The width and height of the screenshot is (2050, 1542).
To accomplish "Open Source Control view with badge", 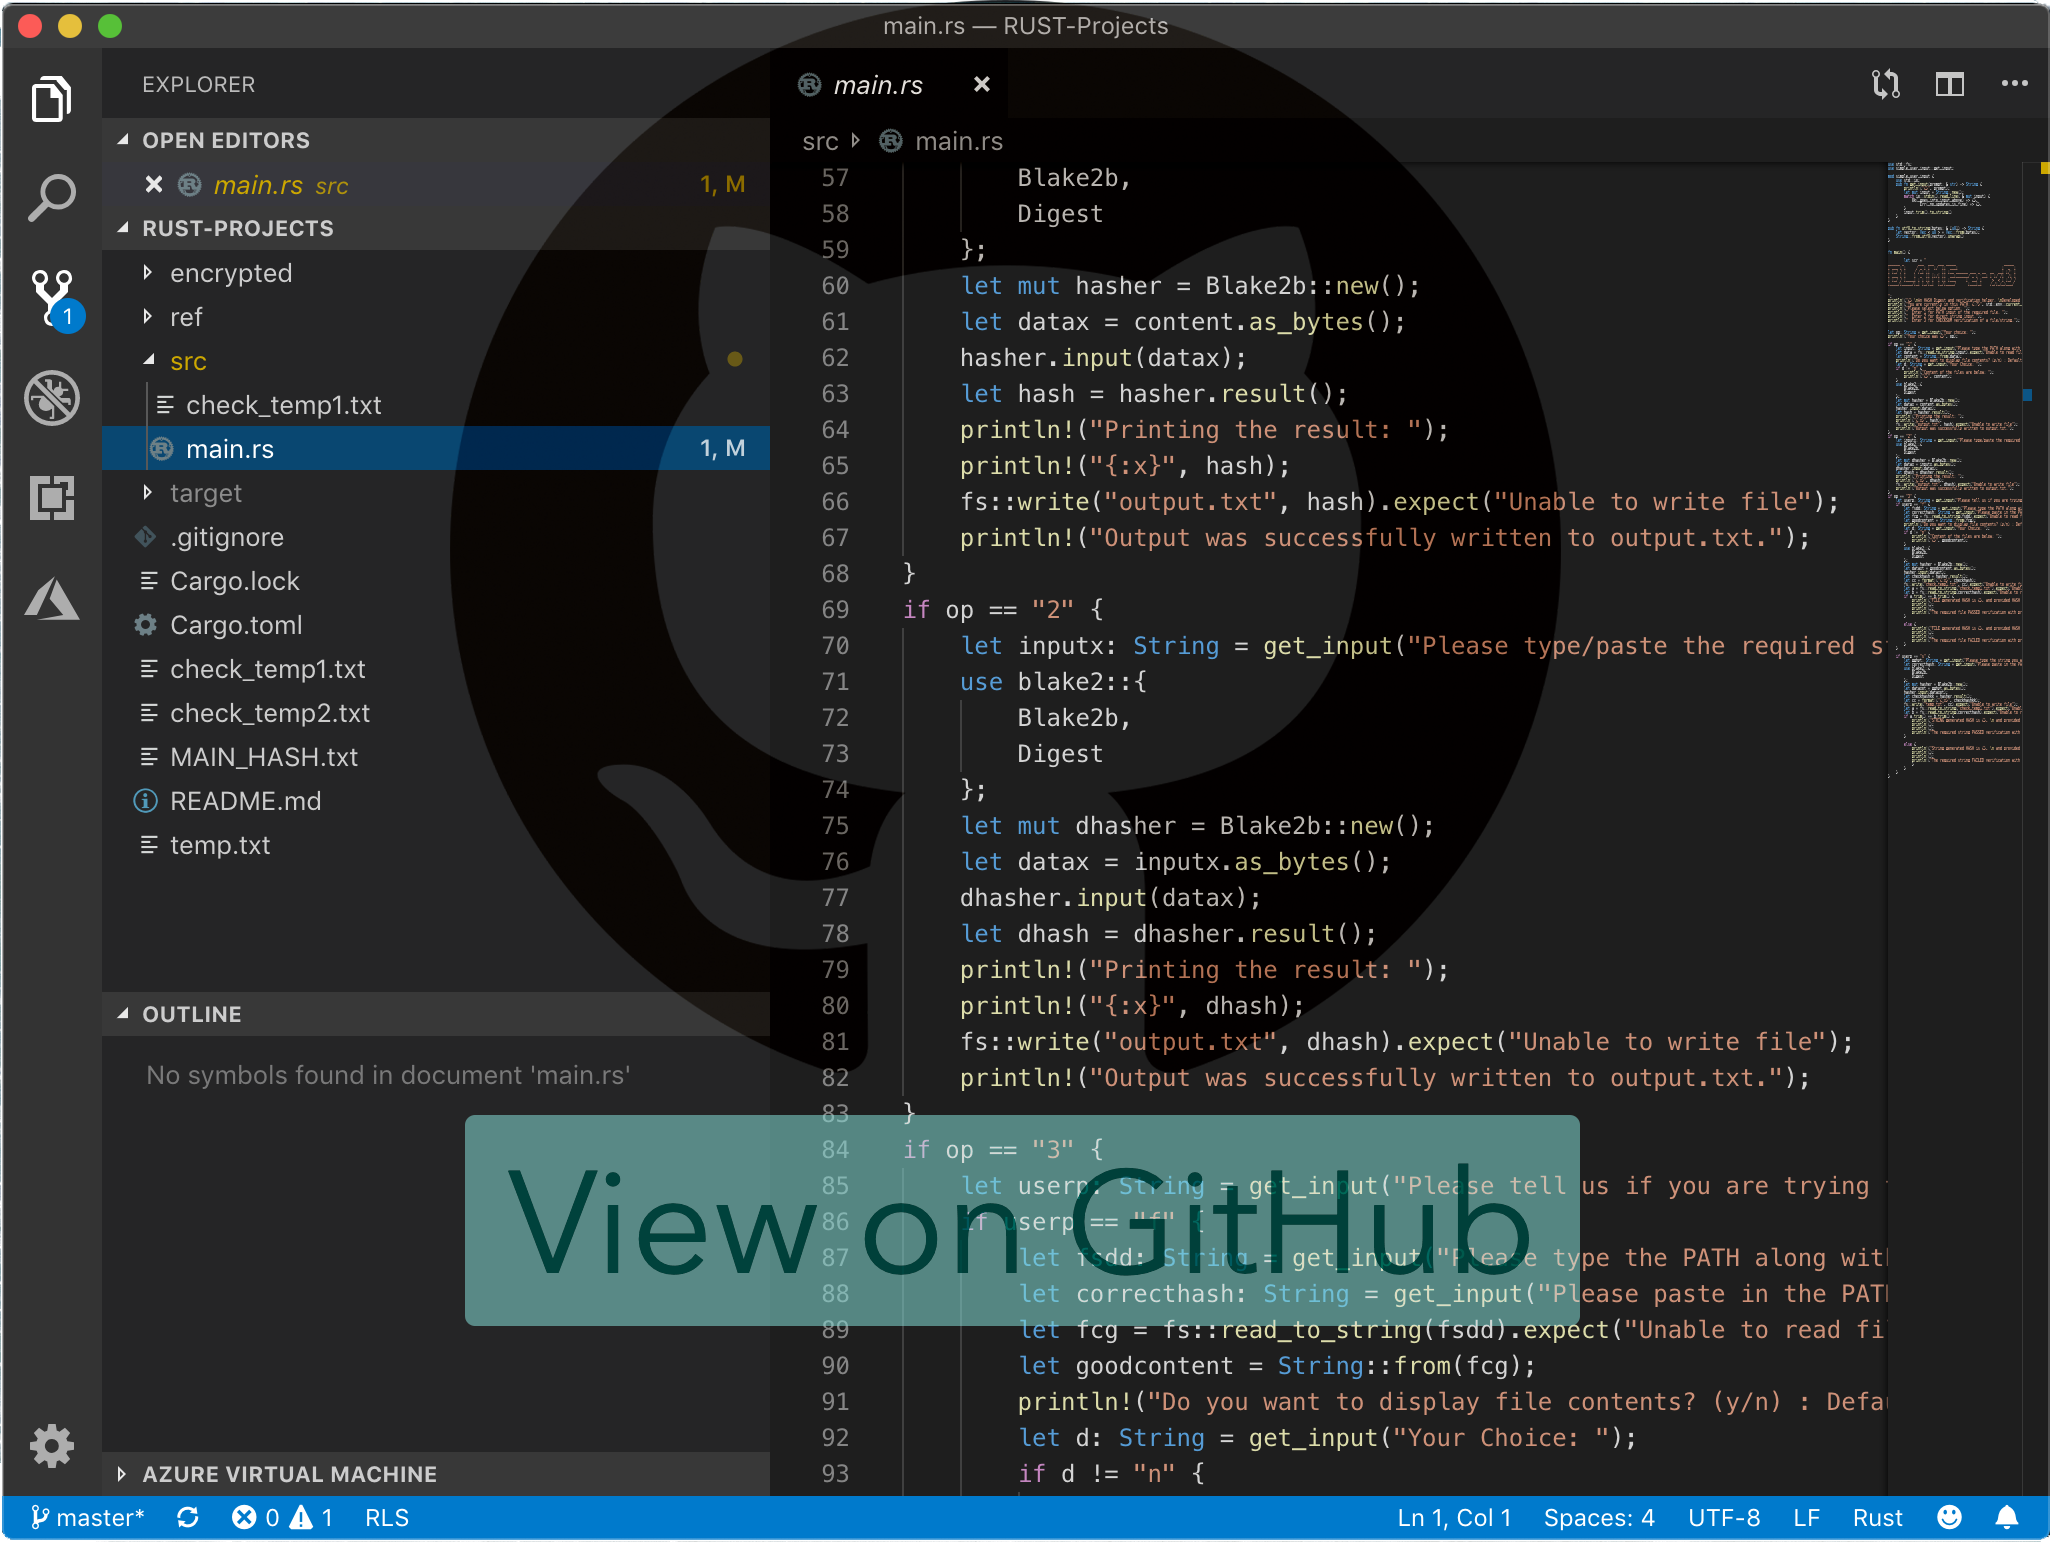I will click(x=52, y=297).
